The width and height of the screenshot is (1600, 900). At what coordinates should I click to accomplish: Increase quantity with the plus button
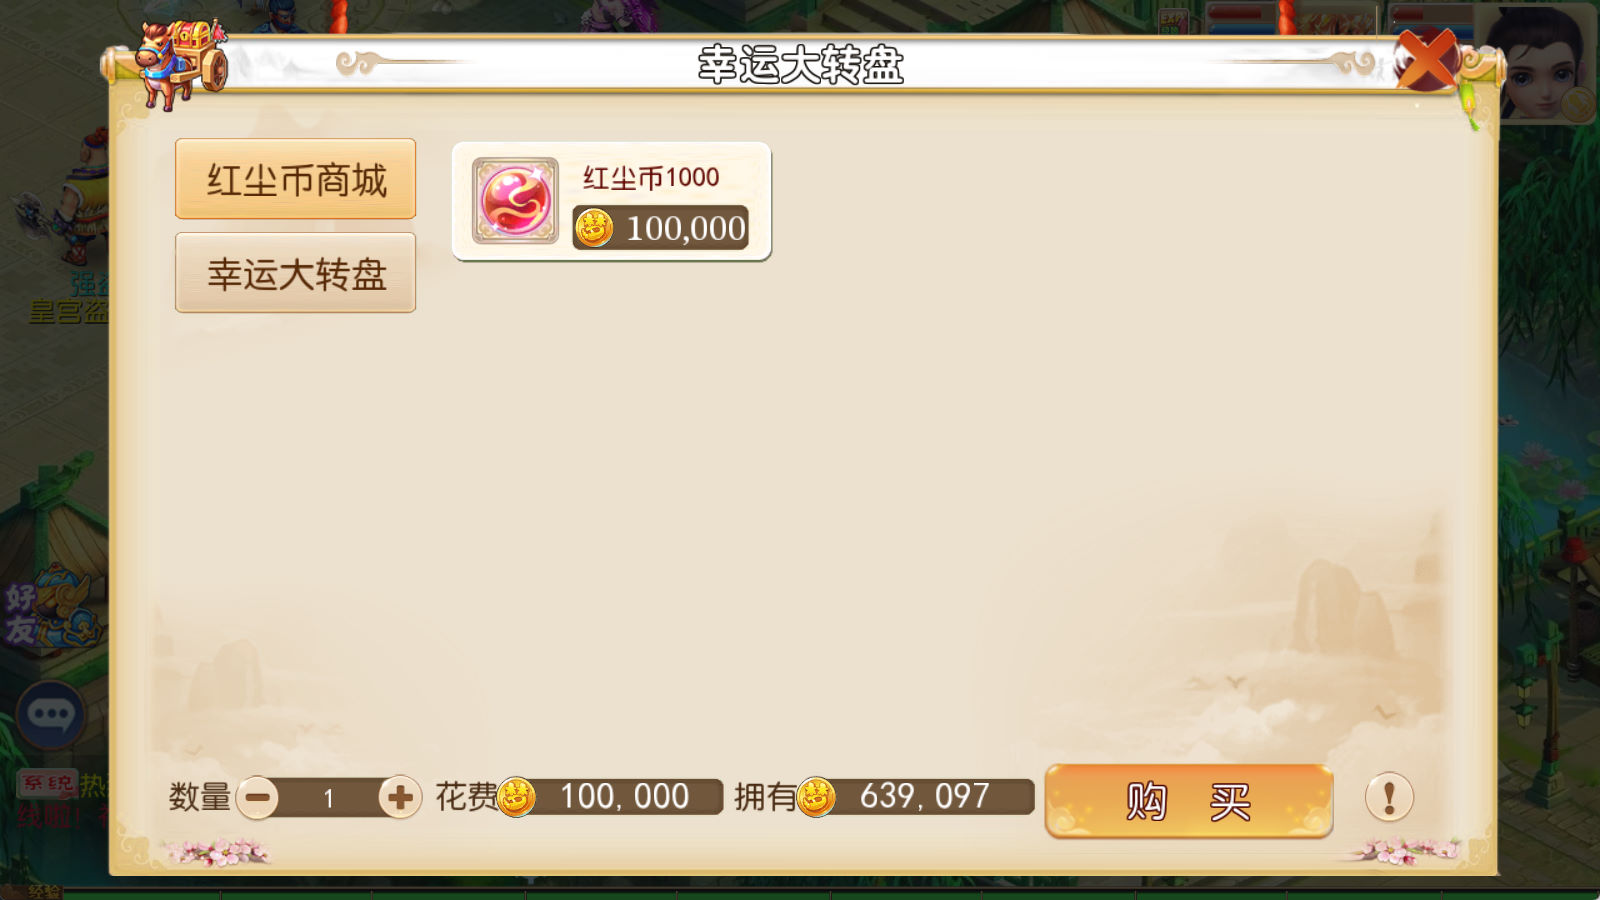[x=400, y=798]
